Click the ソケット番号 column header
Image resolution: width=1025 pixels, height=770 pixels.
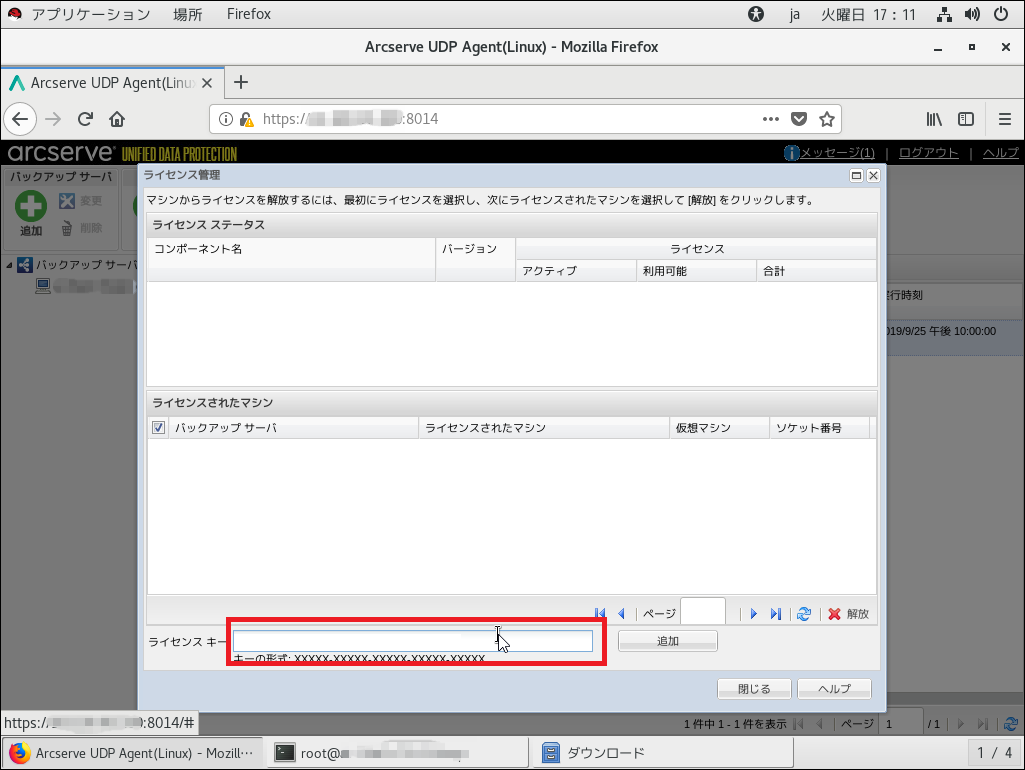820,427
